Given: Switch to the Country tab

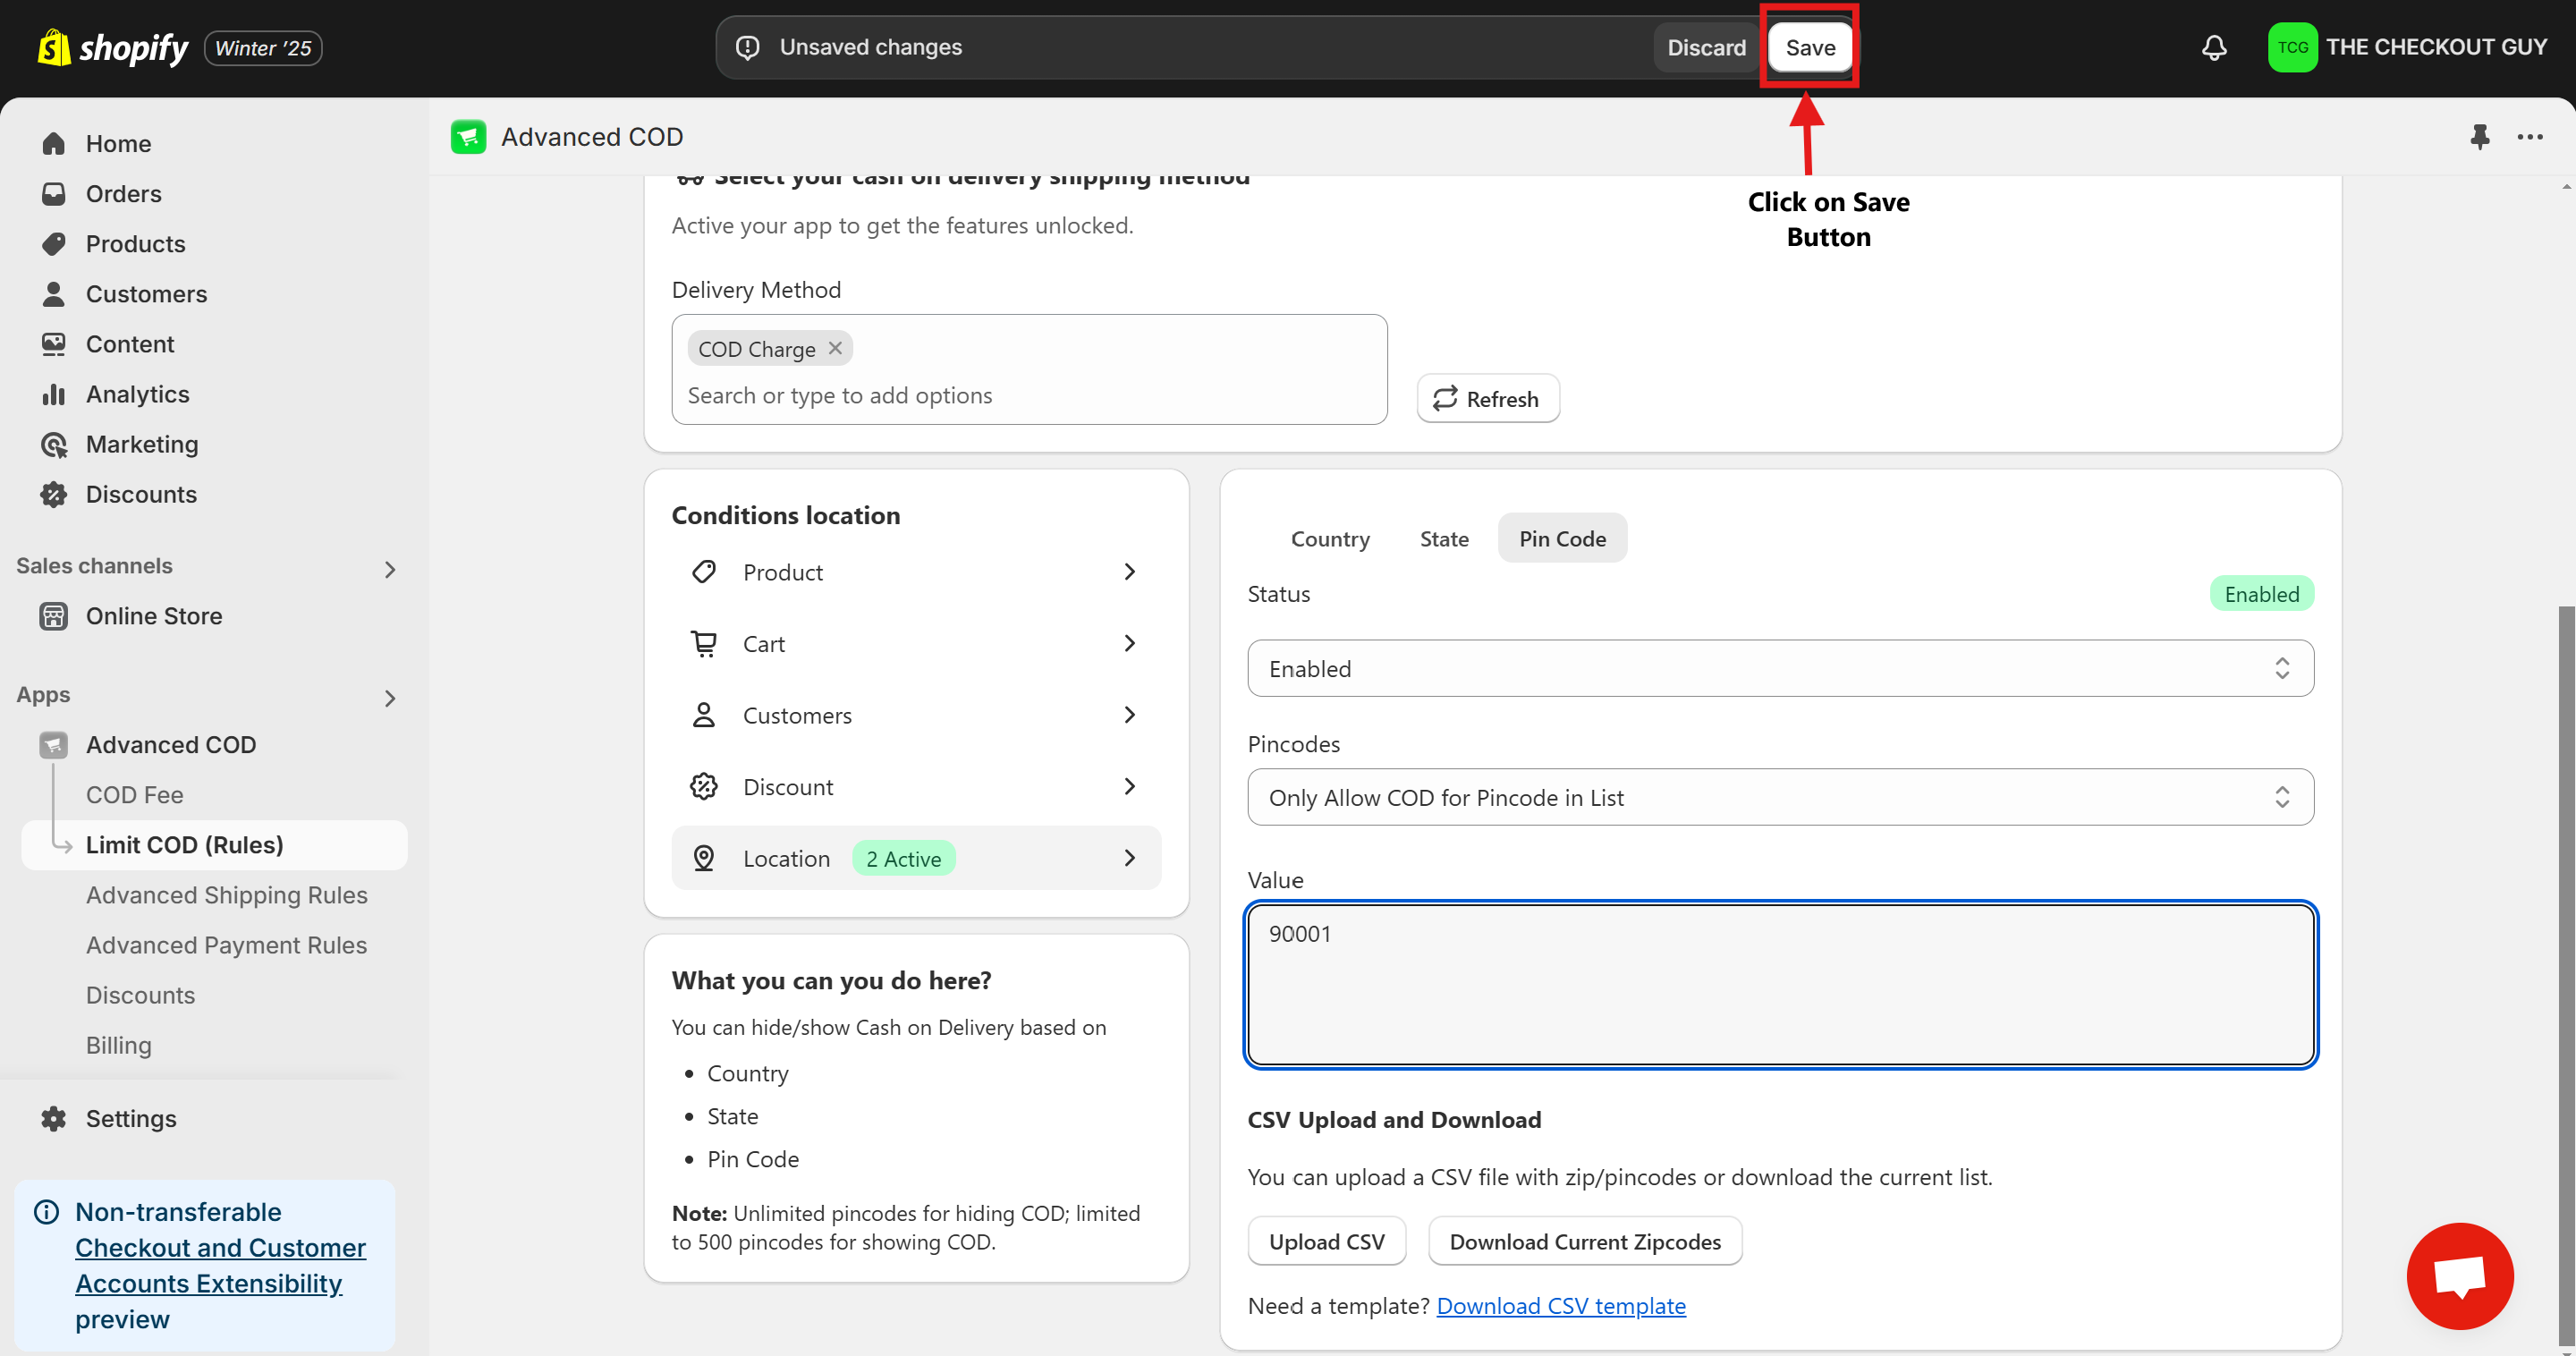Looking at the screenshot, I should 1330,538.
